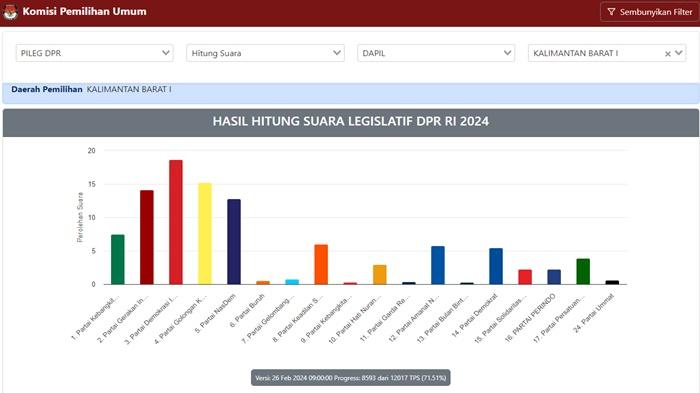Click the '24. Partai Ummat' axis label
Image resolution: width=700 pixels, height=393 pixels.
point(593,313)
